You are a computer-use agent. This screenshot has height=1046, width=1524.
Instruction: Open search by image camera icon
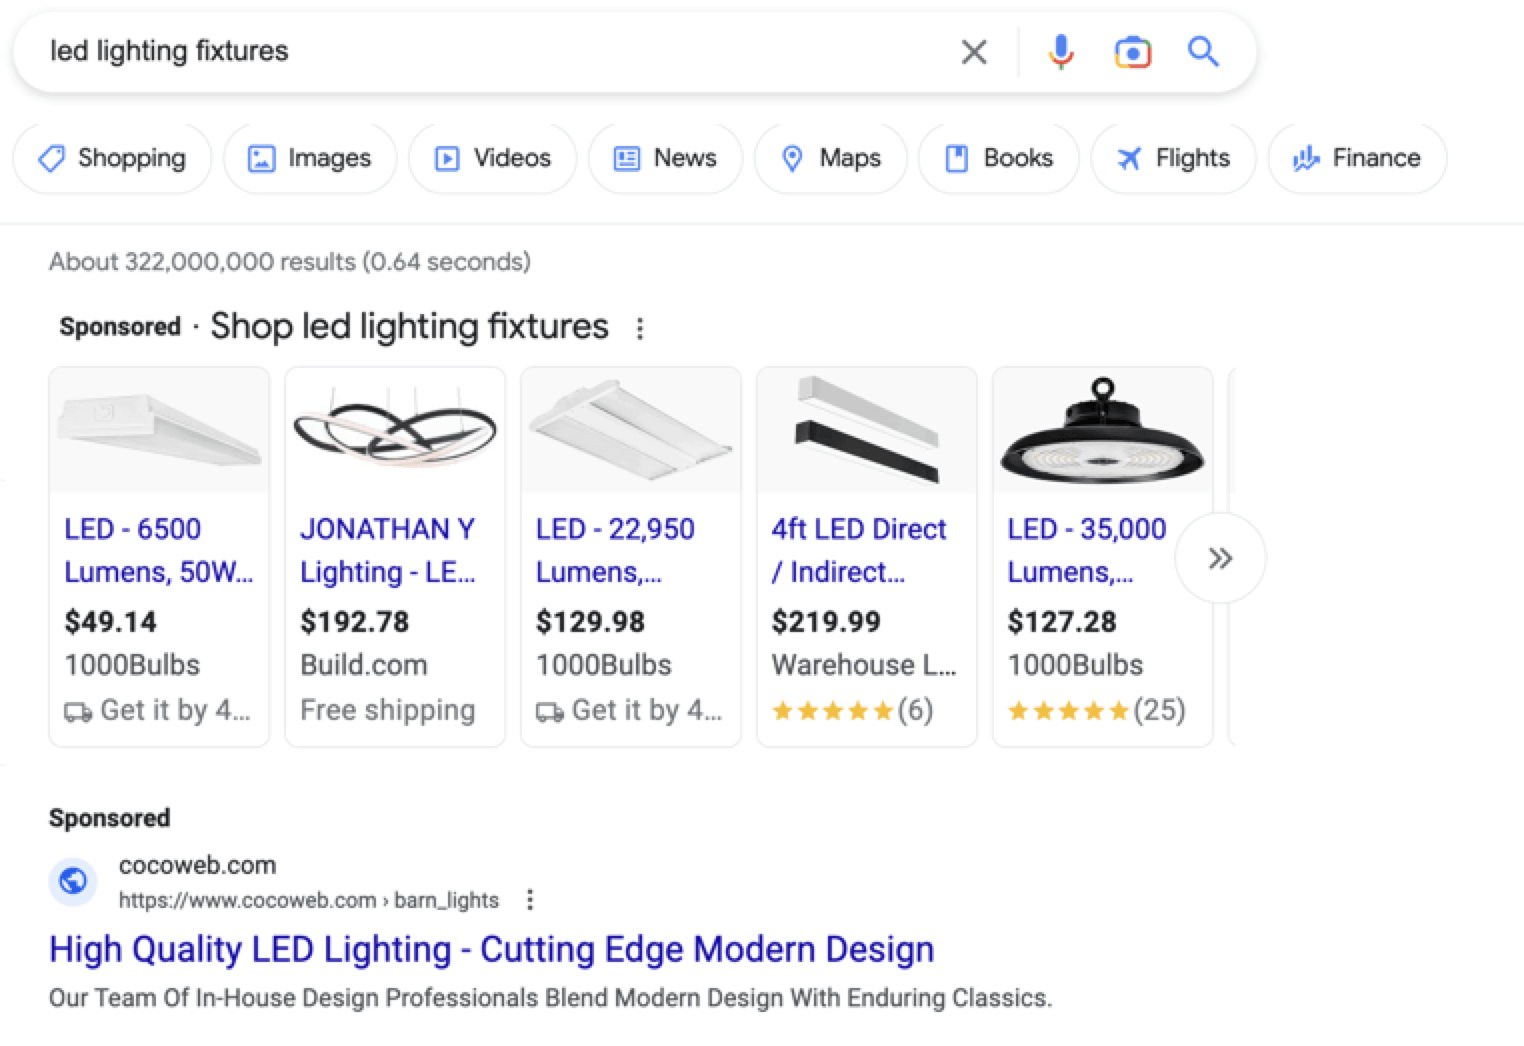point(1132,52)
